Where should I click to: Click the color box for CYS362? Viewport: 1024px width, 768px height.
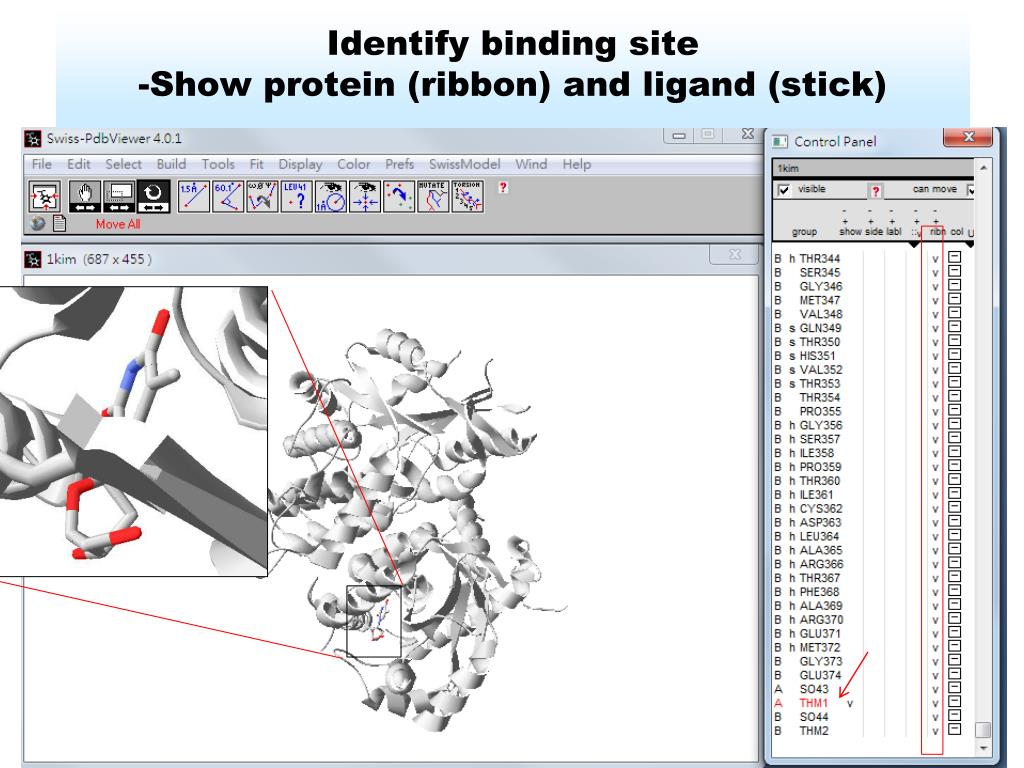point(954,508)
